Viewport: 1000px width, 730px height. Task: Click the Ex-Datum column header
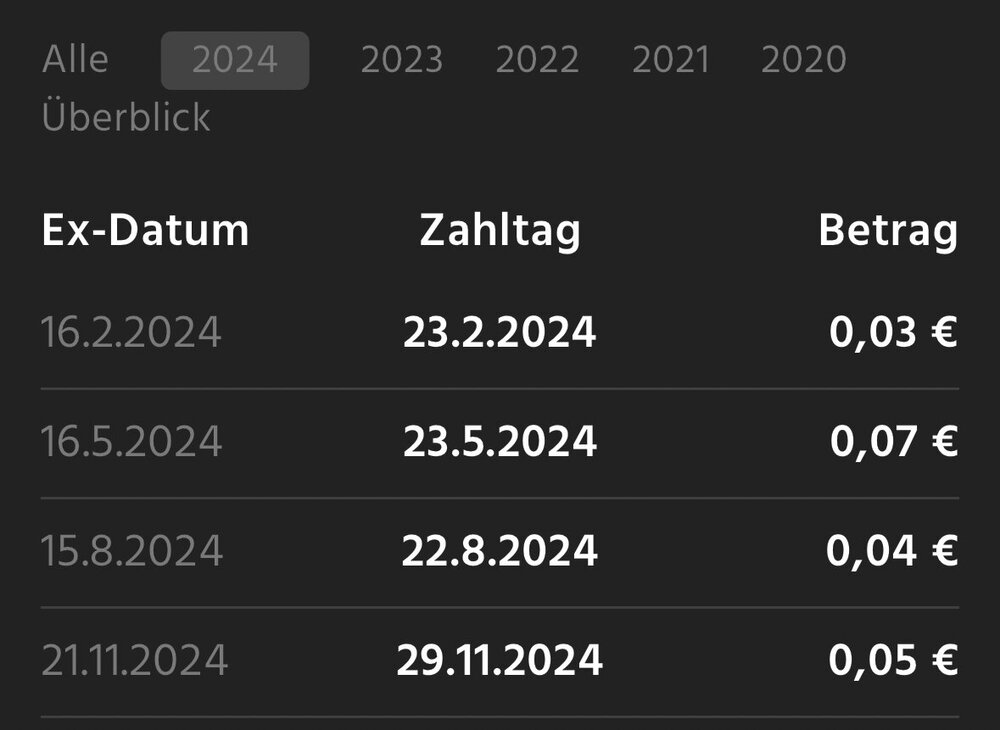145,231
